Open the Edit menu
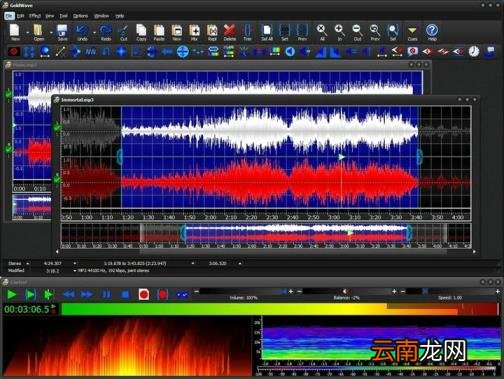 pos(21,16)
